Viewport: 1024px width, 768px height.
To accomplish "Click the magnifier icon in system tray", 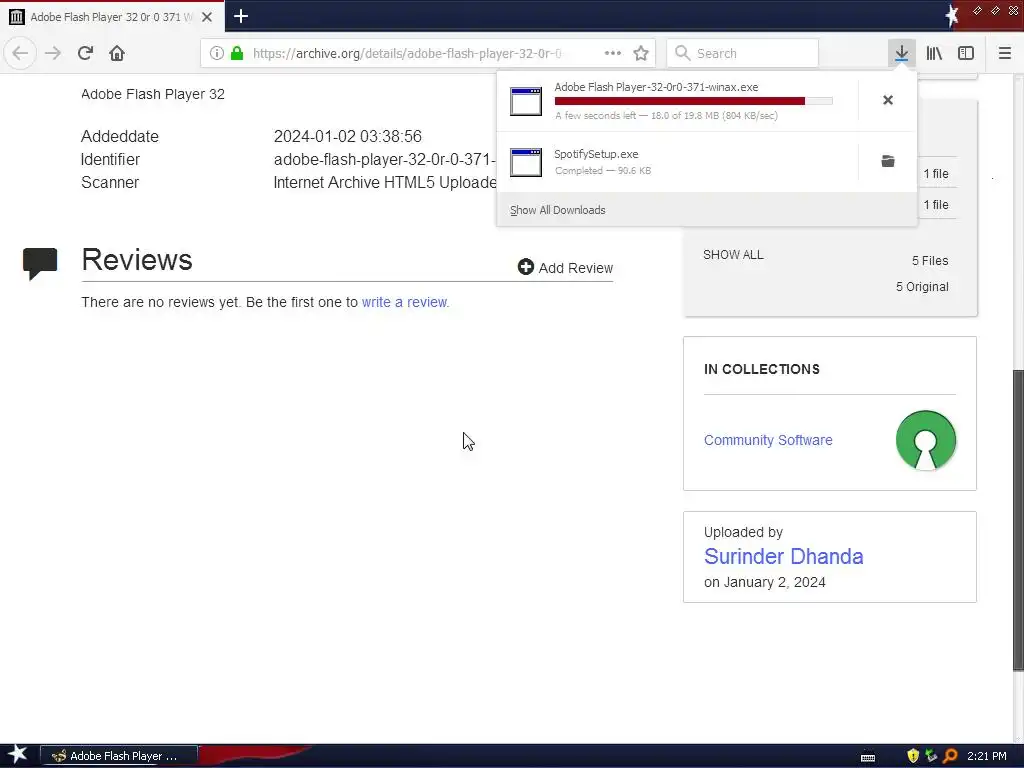I will (950, 756).
